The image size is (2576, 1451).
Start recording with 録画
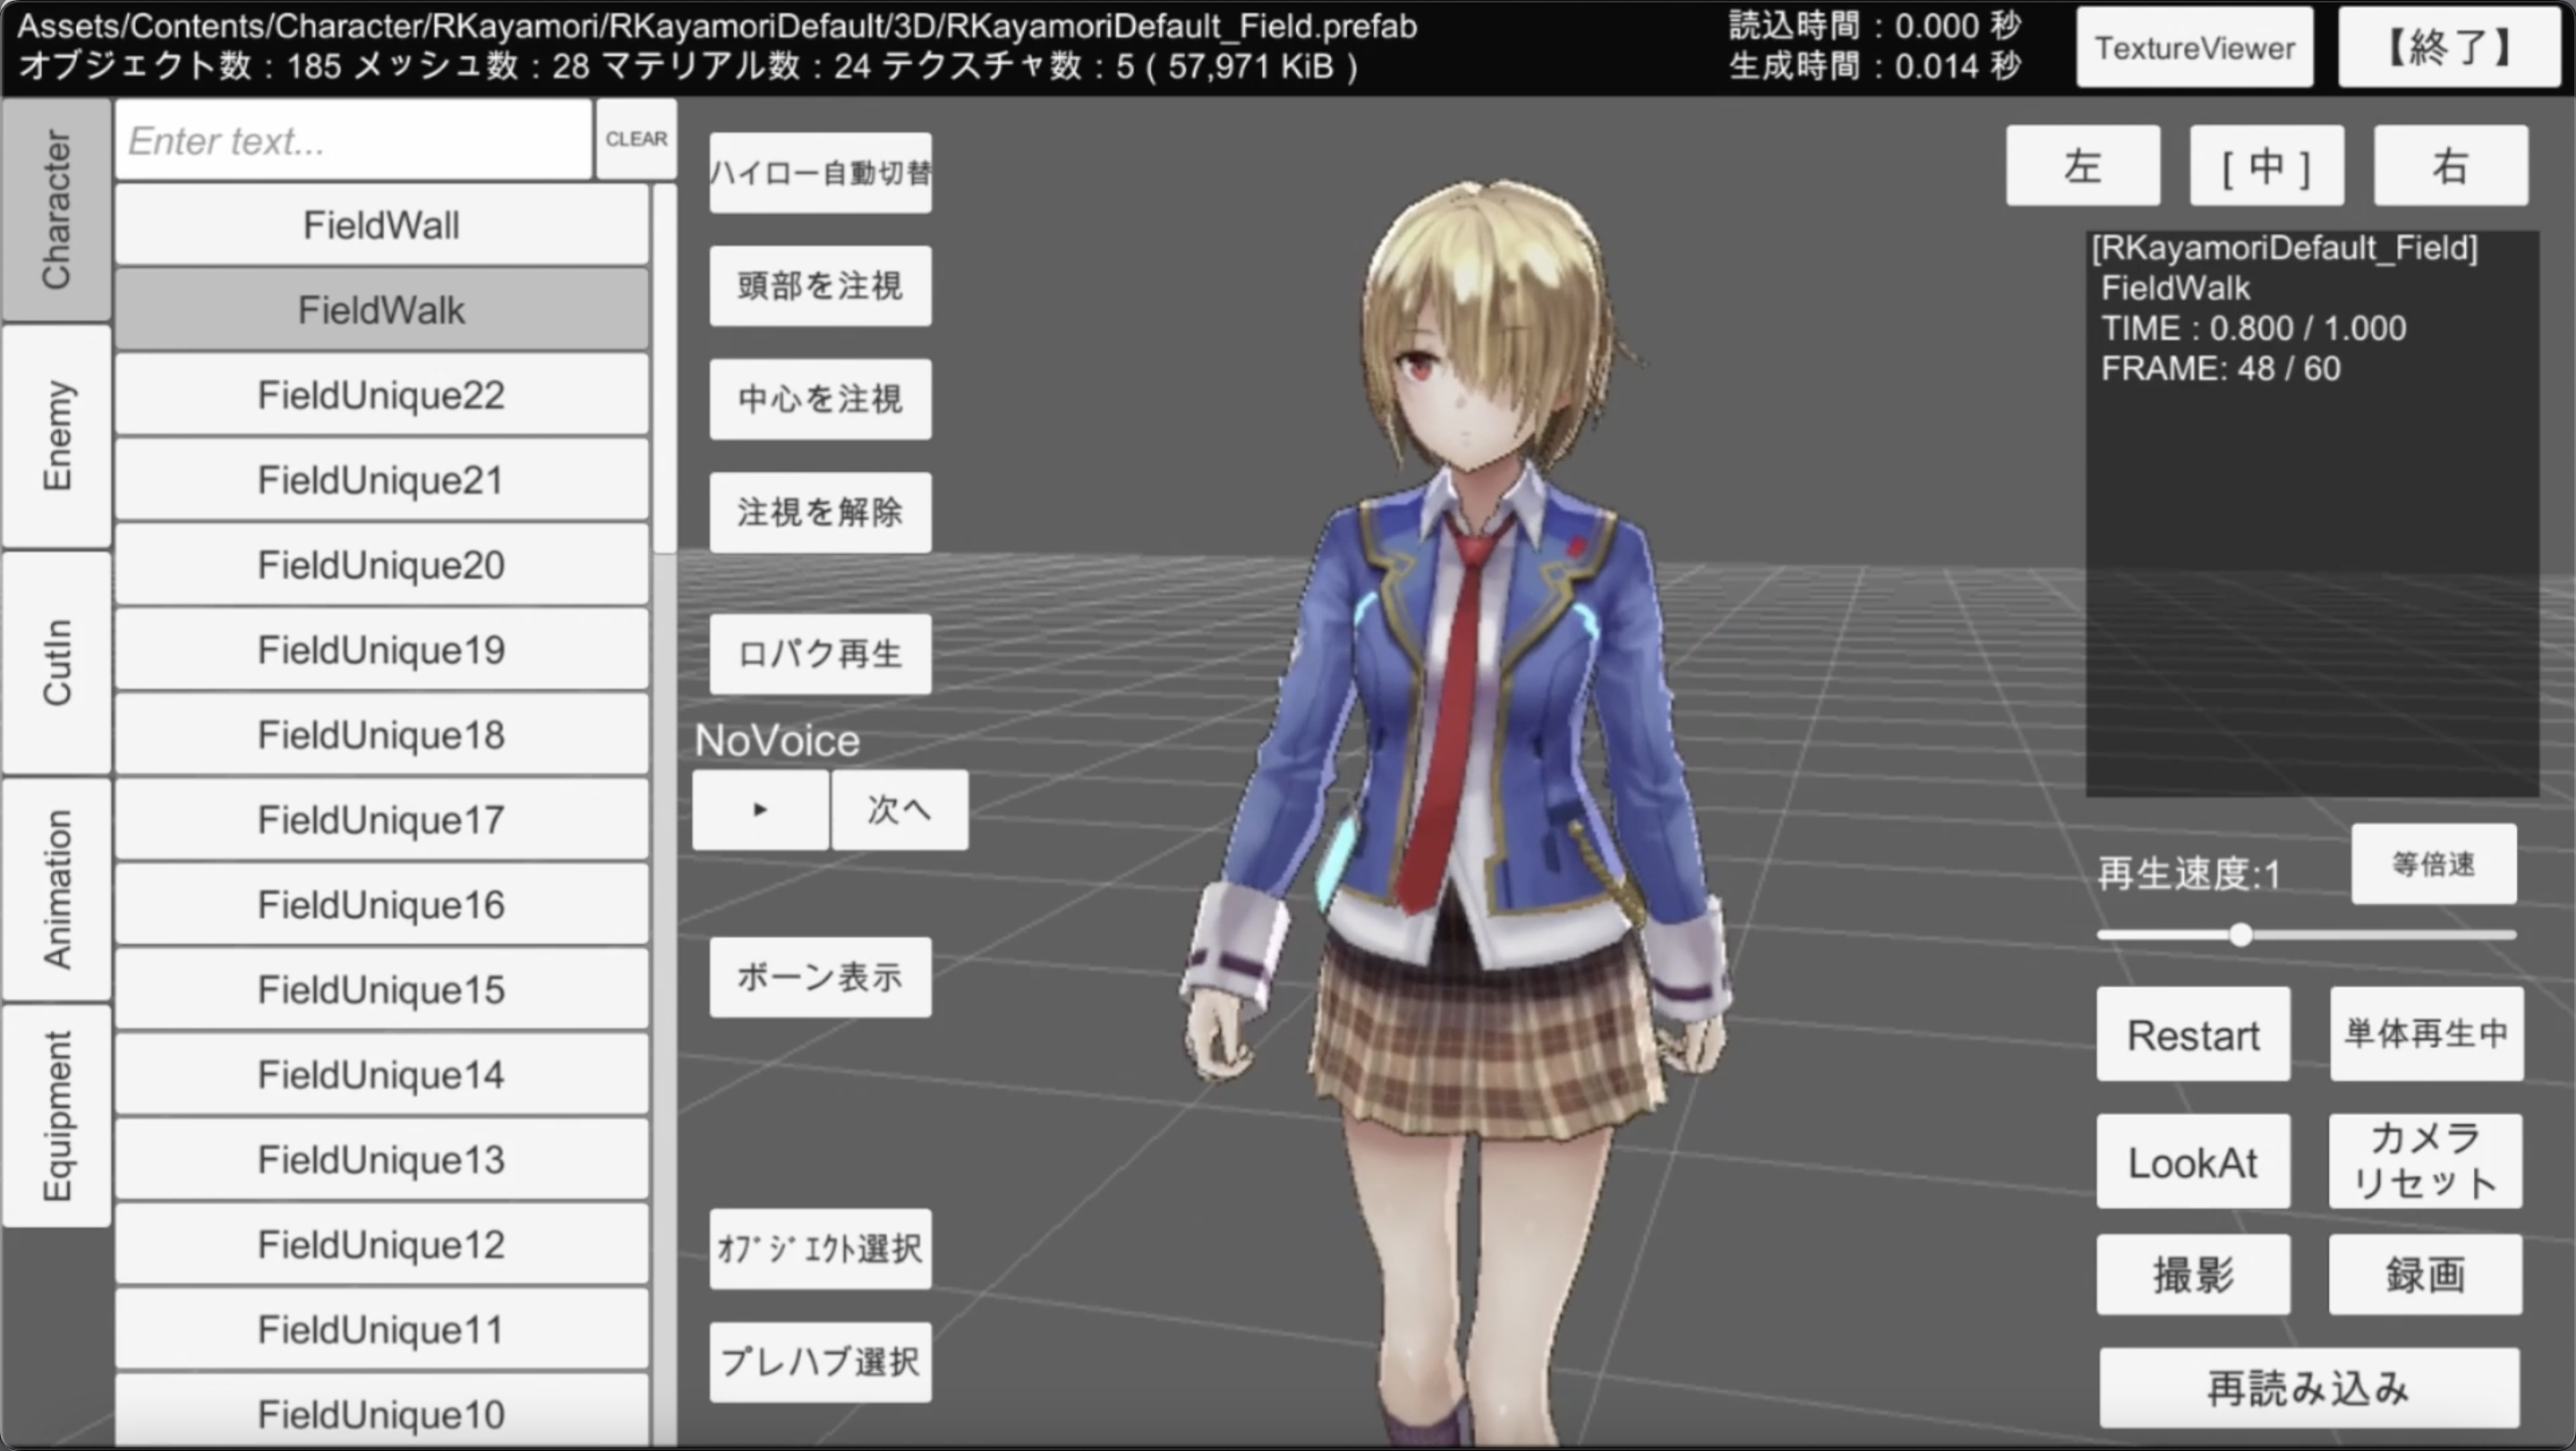click(2424, 1274)
